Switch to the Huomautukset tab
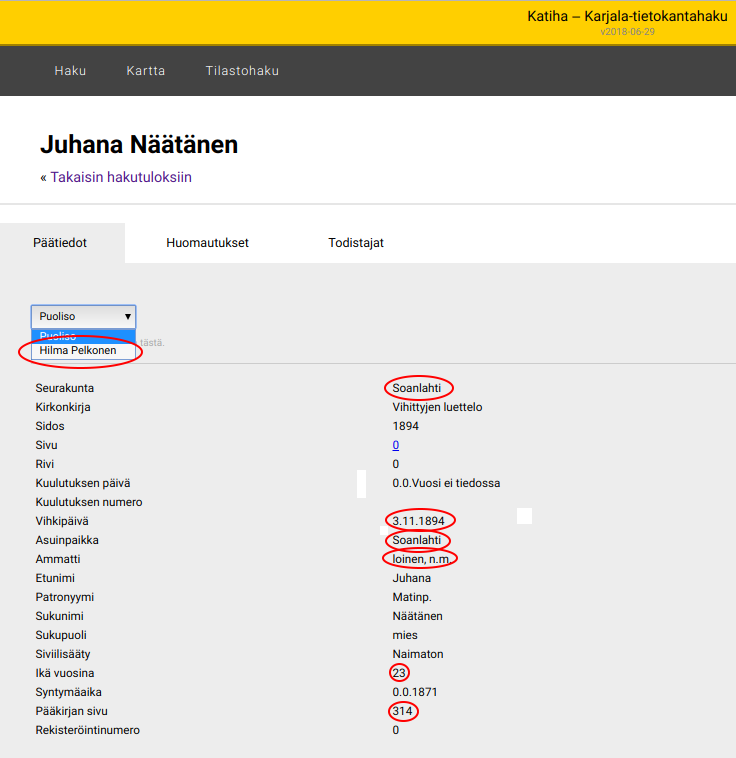Screen dimensions: 736x758 tap(207, 243)
